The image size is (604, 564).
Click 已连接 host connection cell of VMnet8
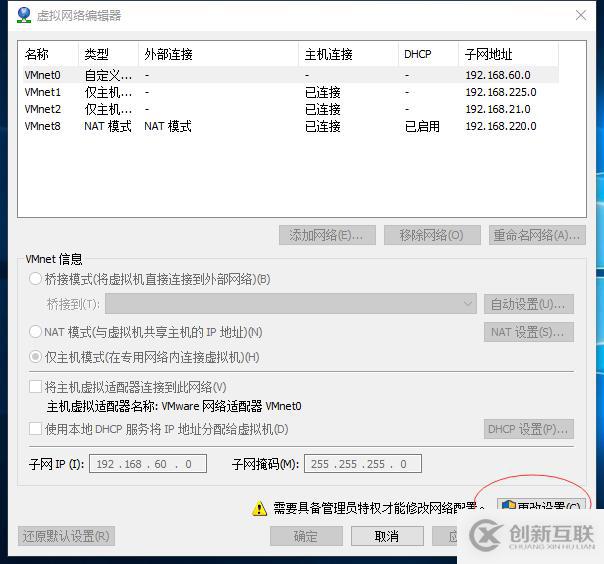click(x=323, y=126)
